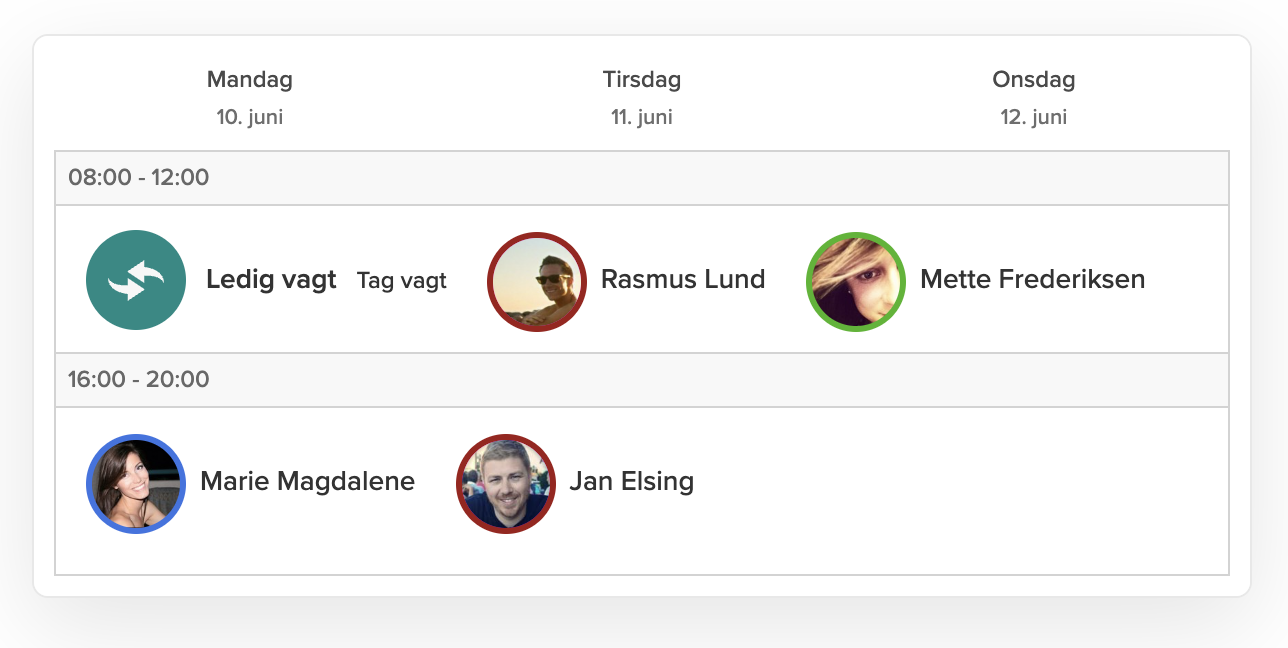Expand the 16:00 - 20:00 shift row
1288x648 pixels.
click(x=640, y=379)
